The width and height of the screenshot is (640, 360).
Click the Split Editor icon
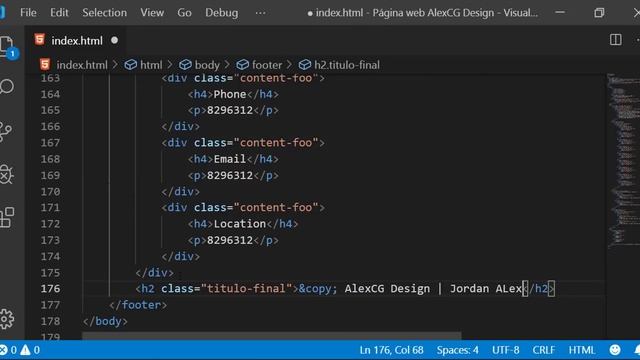(x=616, y=40)
